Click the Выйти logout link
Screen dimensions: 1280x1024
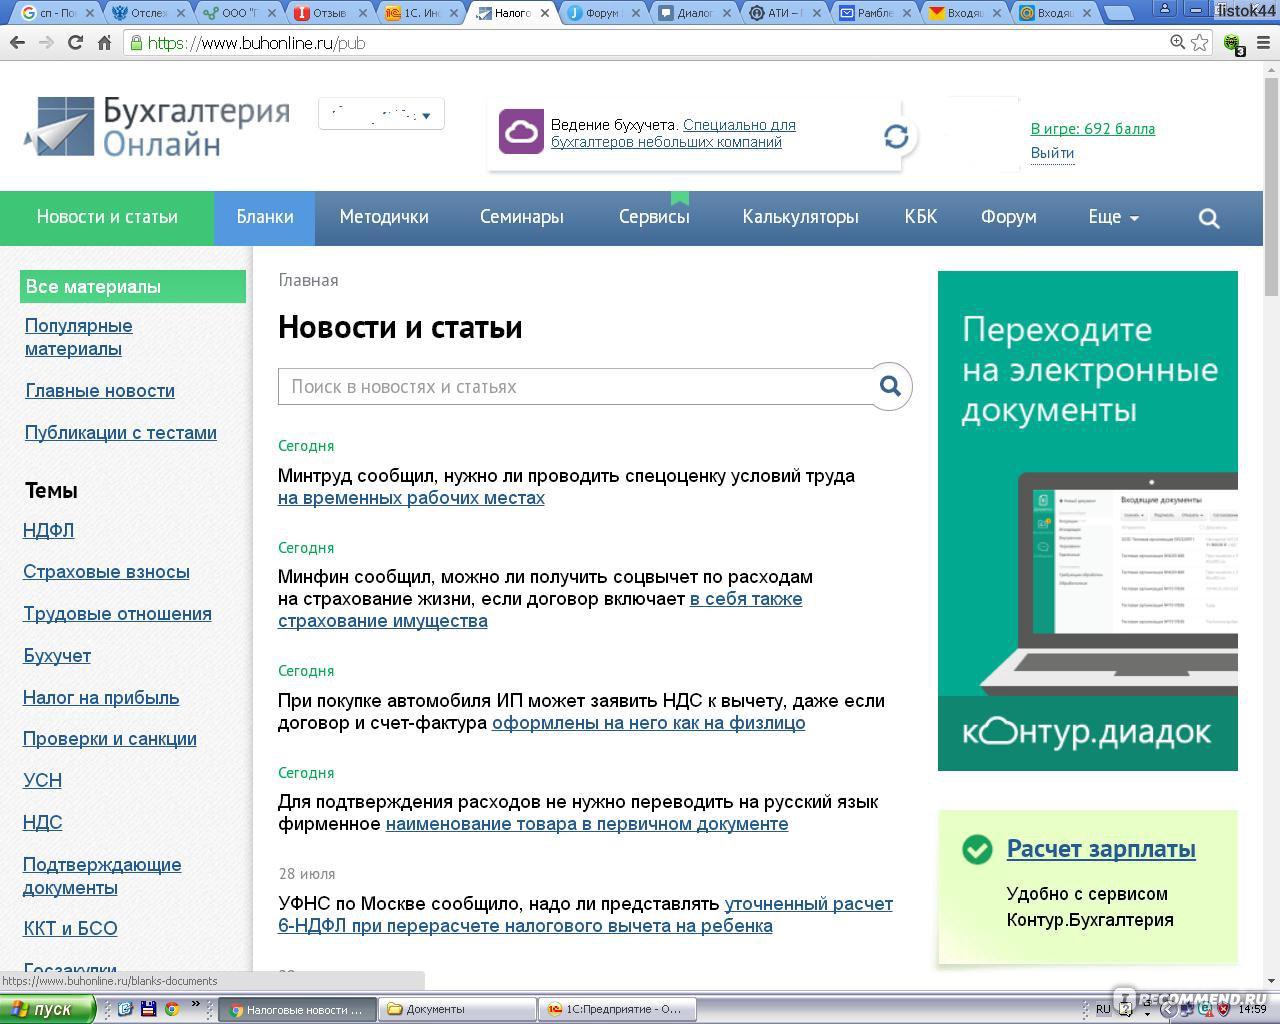[1052, 153]
